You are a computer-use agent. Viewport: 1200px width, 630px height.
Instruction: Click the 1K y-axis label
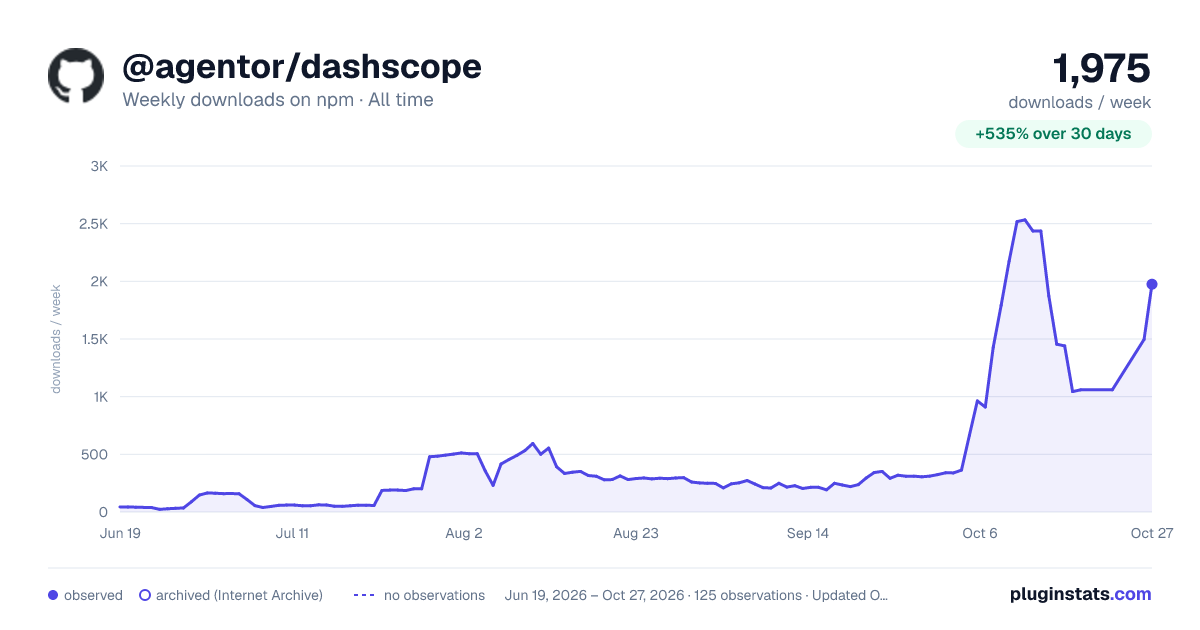100,397
